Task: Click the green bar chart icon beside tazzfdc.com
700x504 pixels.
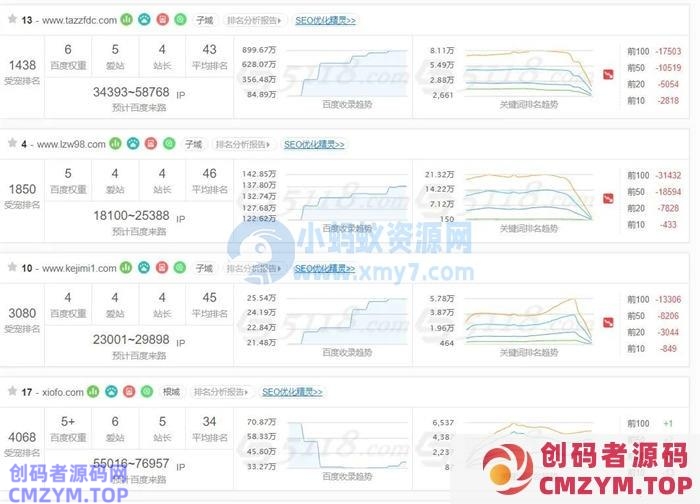Action: click(x=127, y=20)
